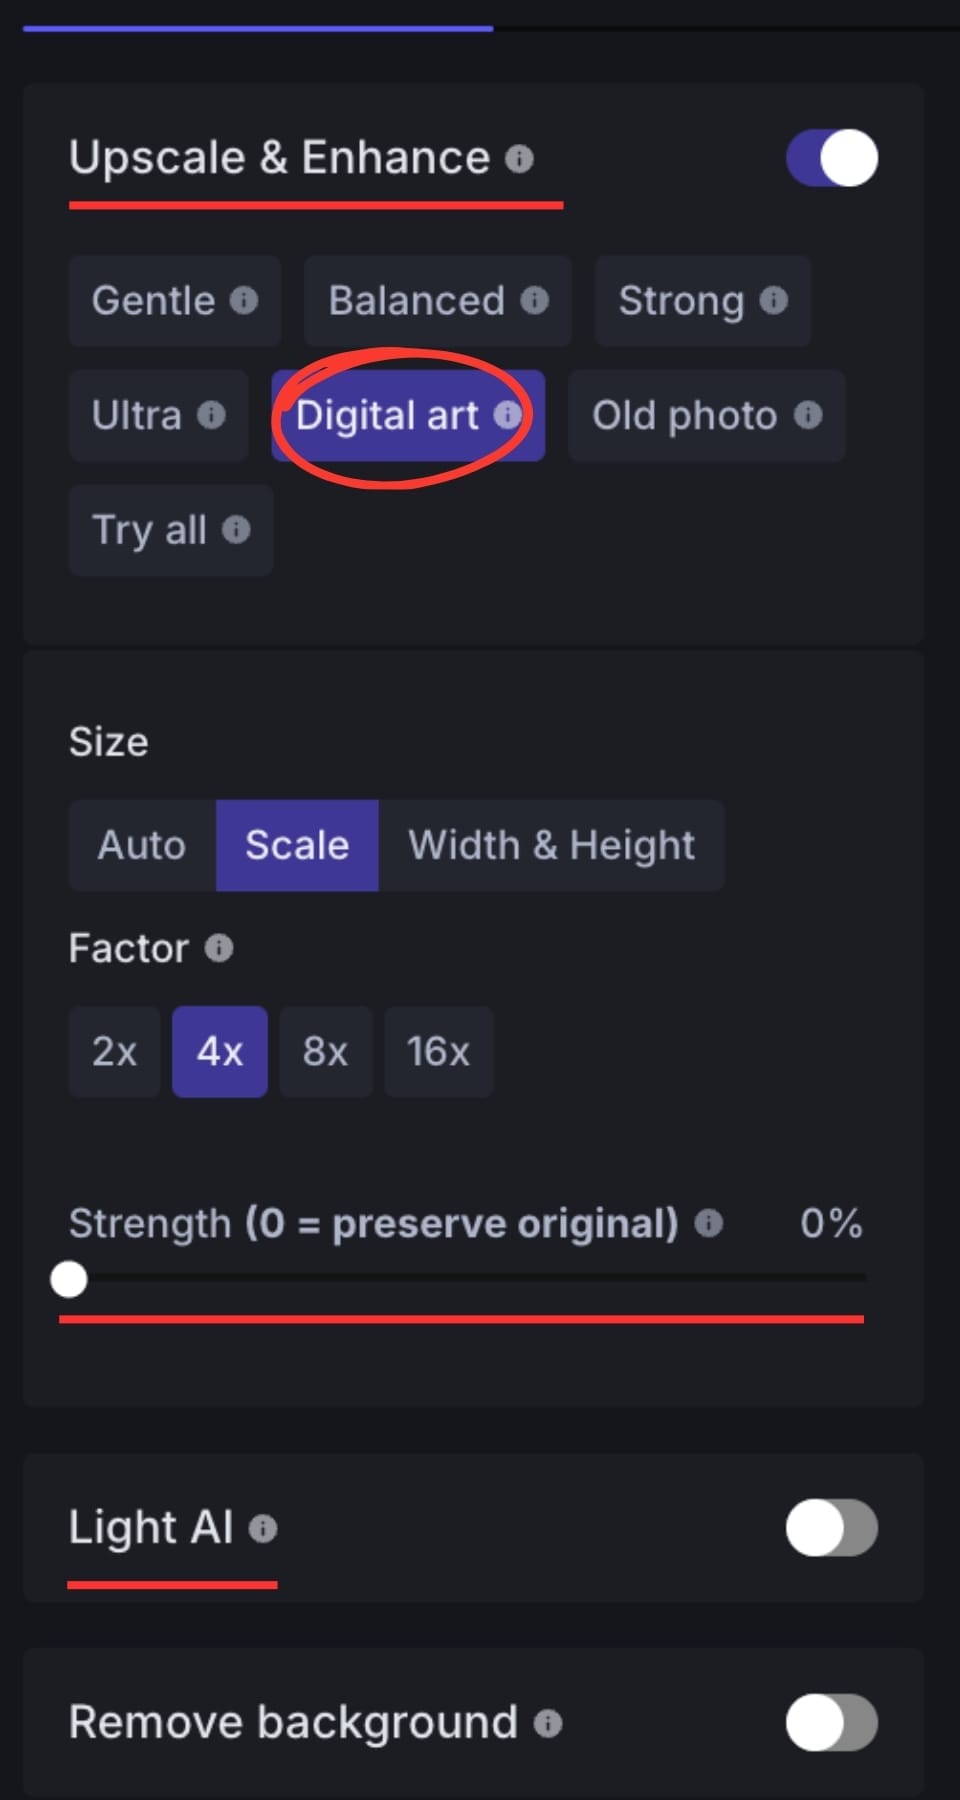
Task: Click the Balanced preset info icon
Action: point(535,300)
